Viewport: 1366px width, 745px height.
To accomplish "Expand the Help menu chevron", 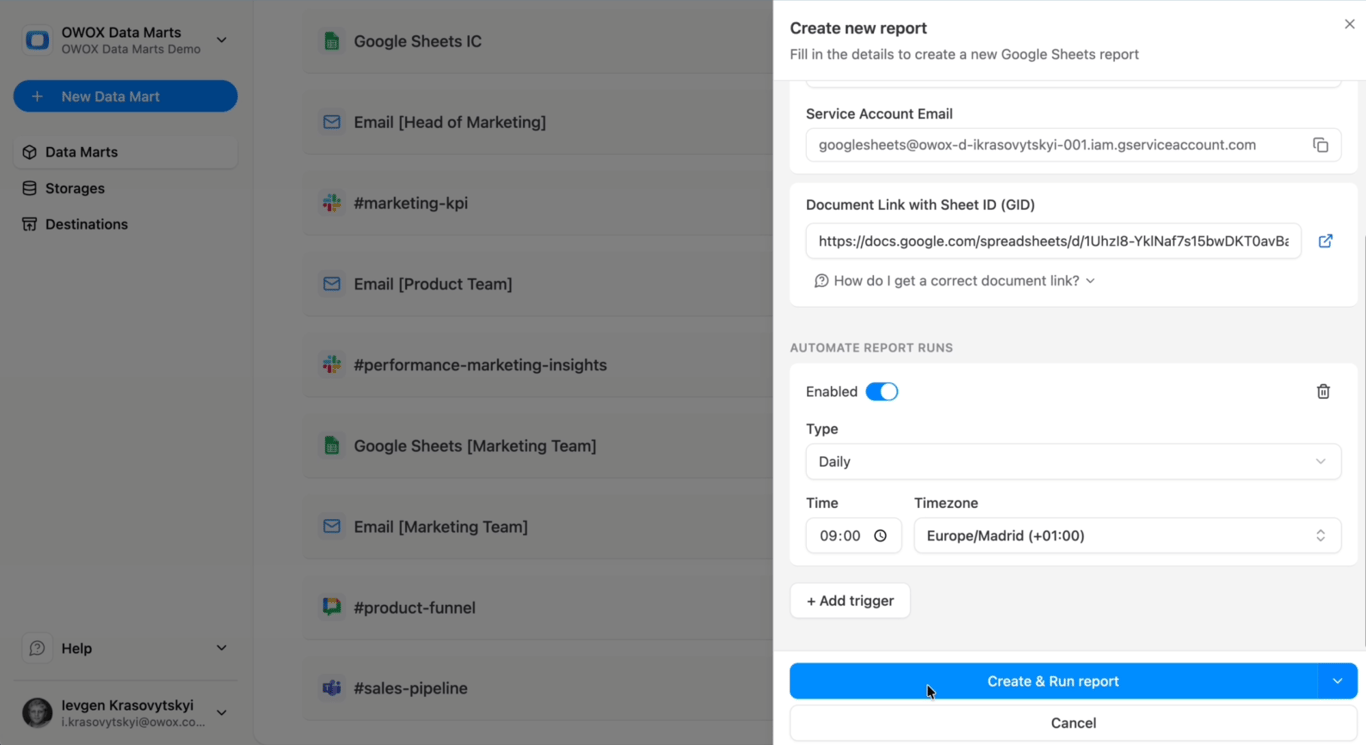I will [x=222, y=648].
